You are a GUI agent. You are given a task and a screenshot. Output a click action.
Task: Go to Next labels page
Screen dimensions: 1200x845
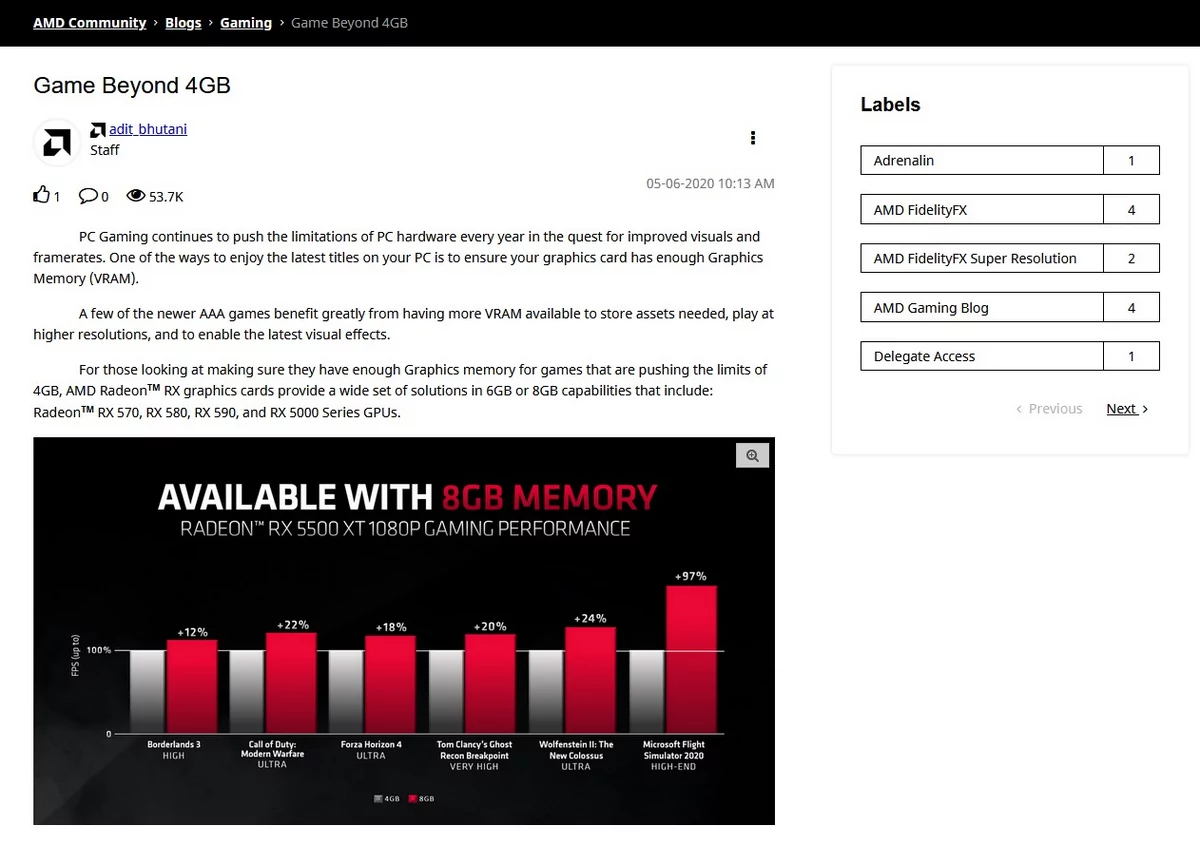[x=1127, y=408]
